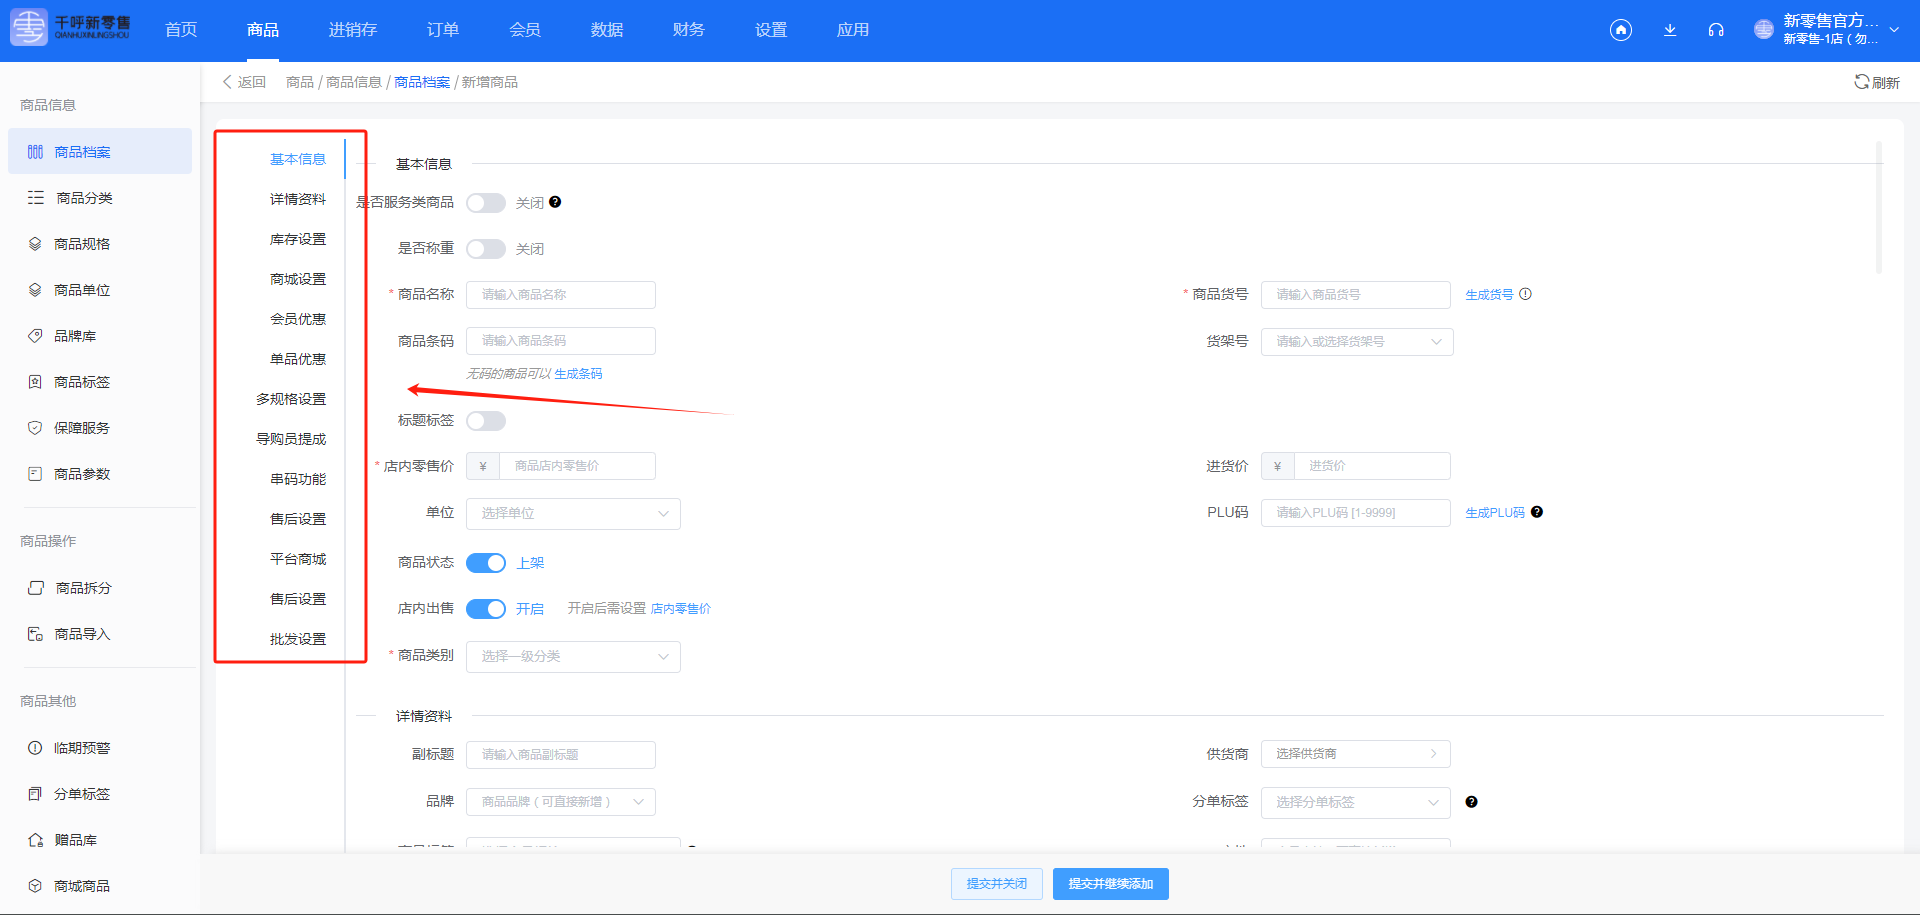Click the 生成条码 link

click(578, 374)
